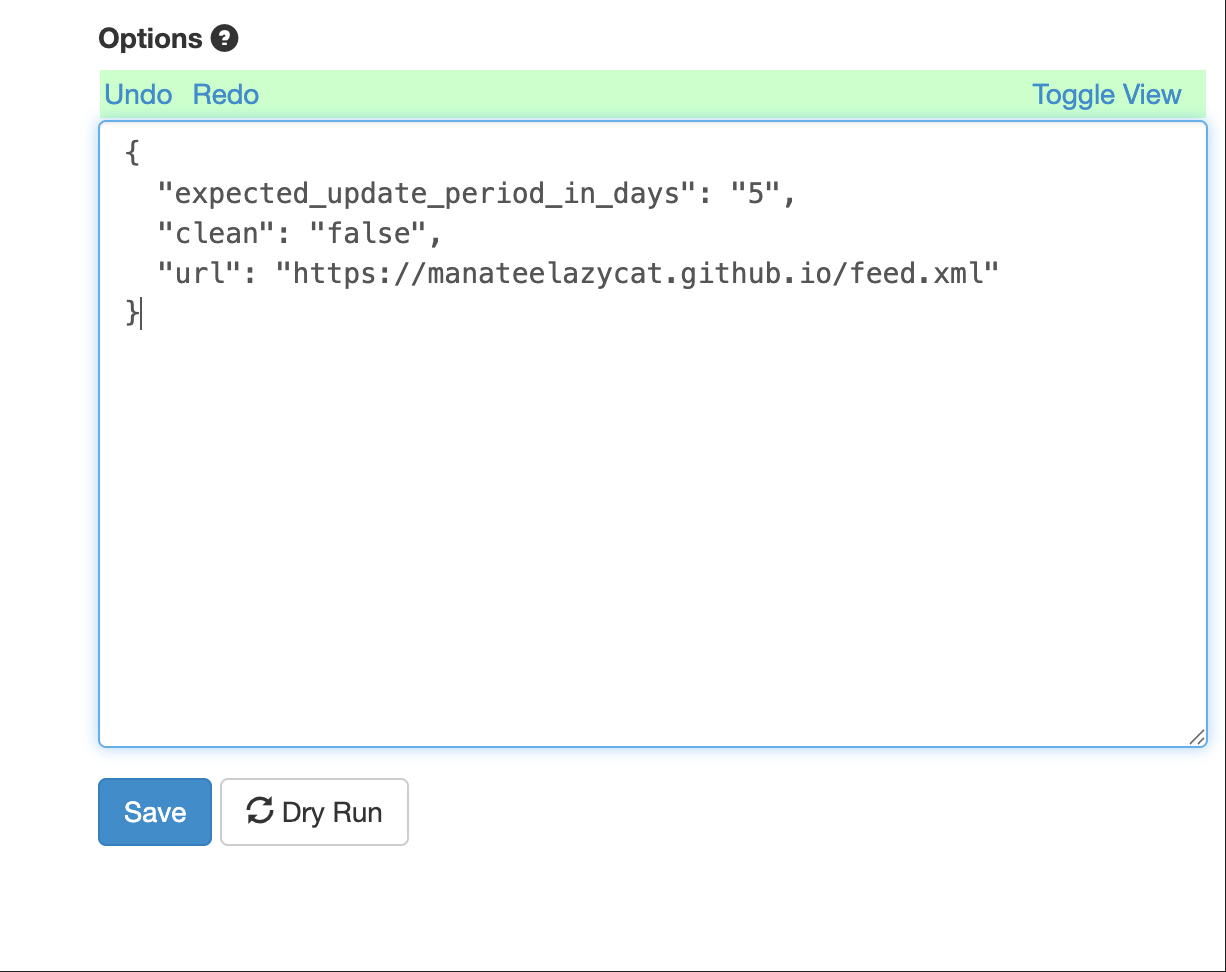Viewport: 1226px width, 972px height.
Task: Undo the last JSON edit
Action: (x=138, y=95)
